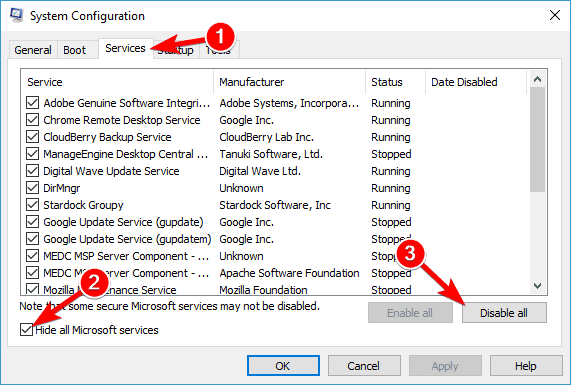Click the scroll up arrow of services list
The height and width of the screenshot is (385, 571).
tap(537, 79)
